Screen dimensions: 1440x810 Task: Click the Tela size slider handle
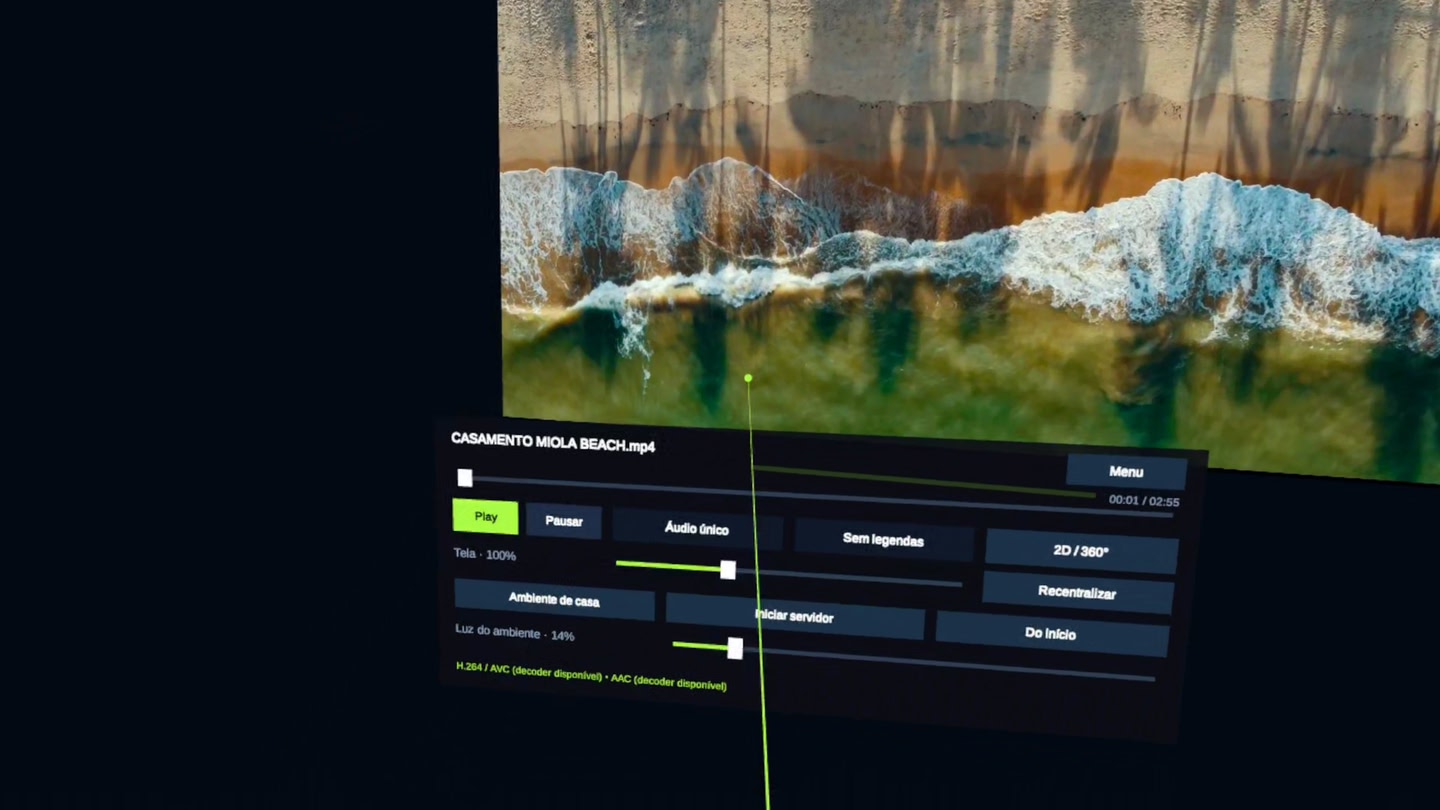tap(728, 570)
